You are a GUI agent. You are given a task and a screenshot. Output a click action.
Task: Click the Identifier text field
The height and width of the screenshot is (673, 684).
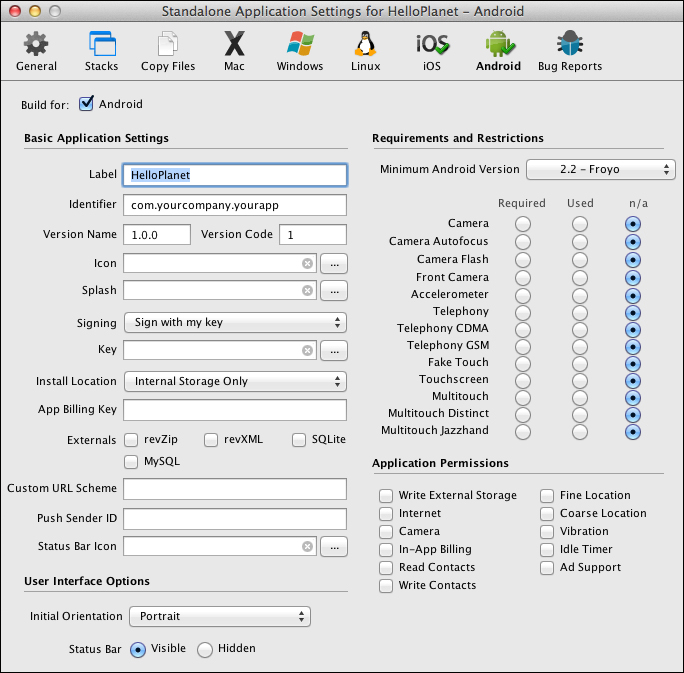[235, 205]
